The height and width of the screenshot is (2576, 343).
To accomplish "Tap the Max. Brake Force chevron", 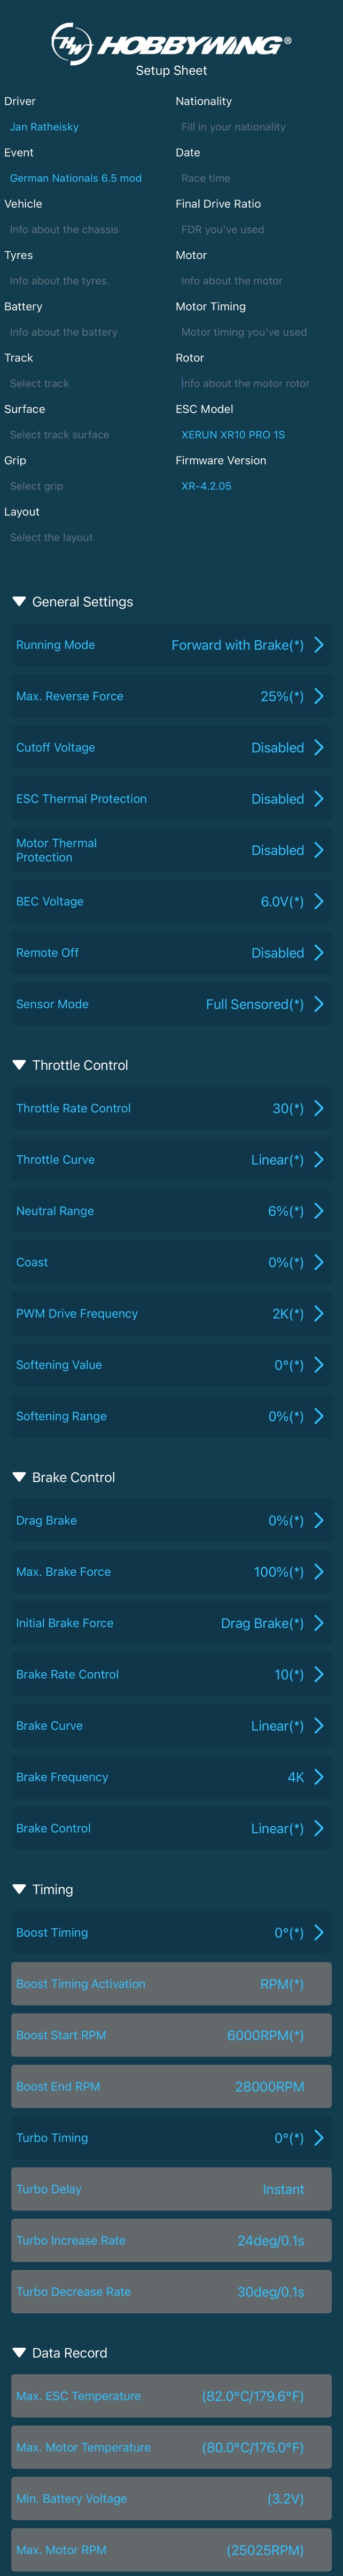I will [x=319, y=1571].
